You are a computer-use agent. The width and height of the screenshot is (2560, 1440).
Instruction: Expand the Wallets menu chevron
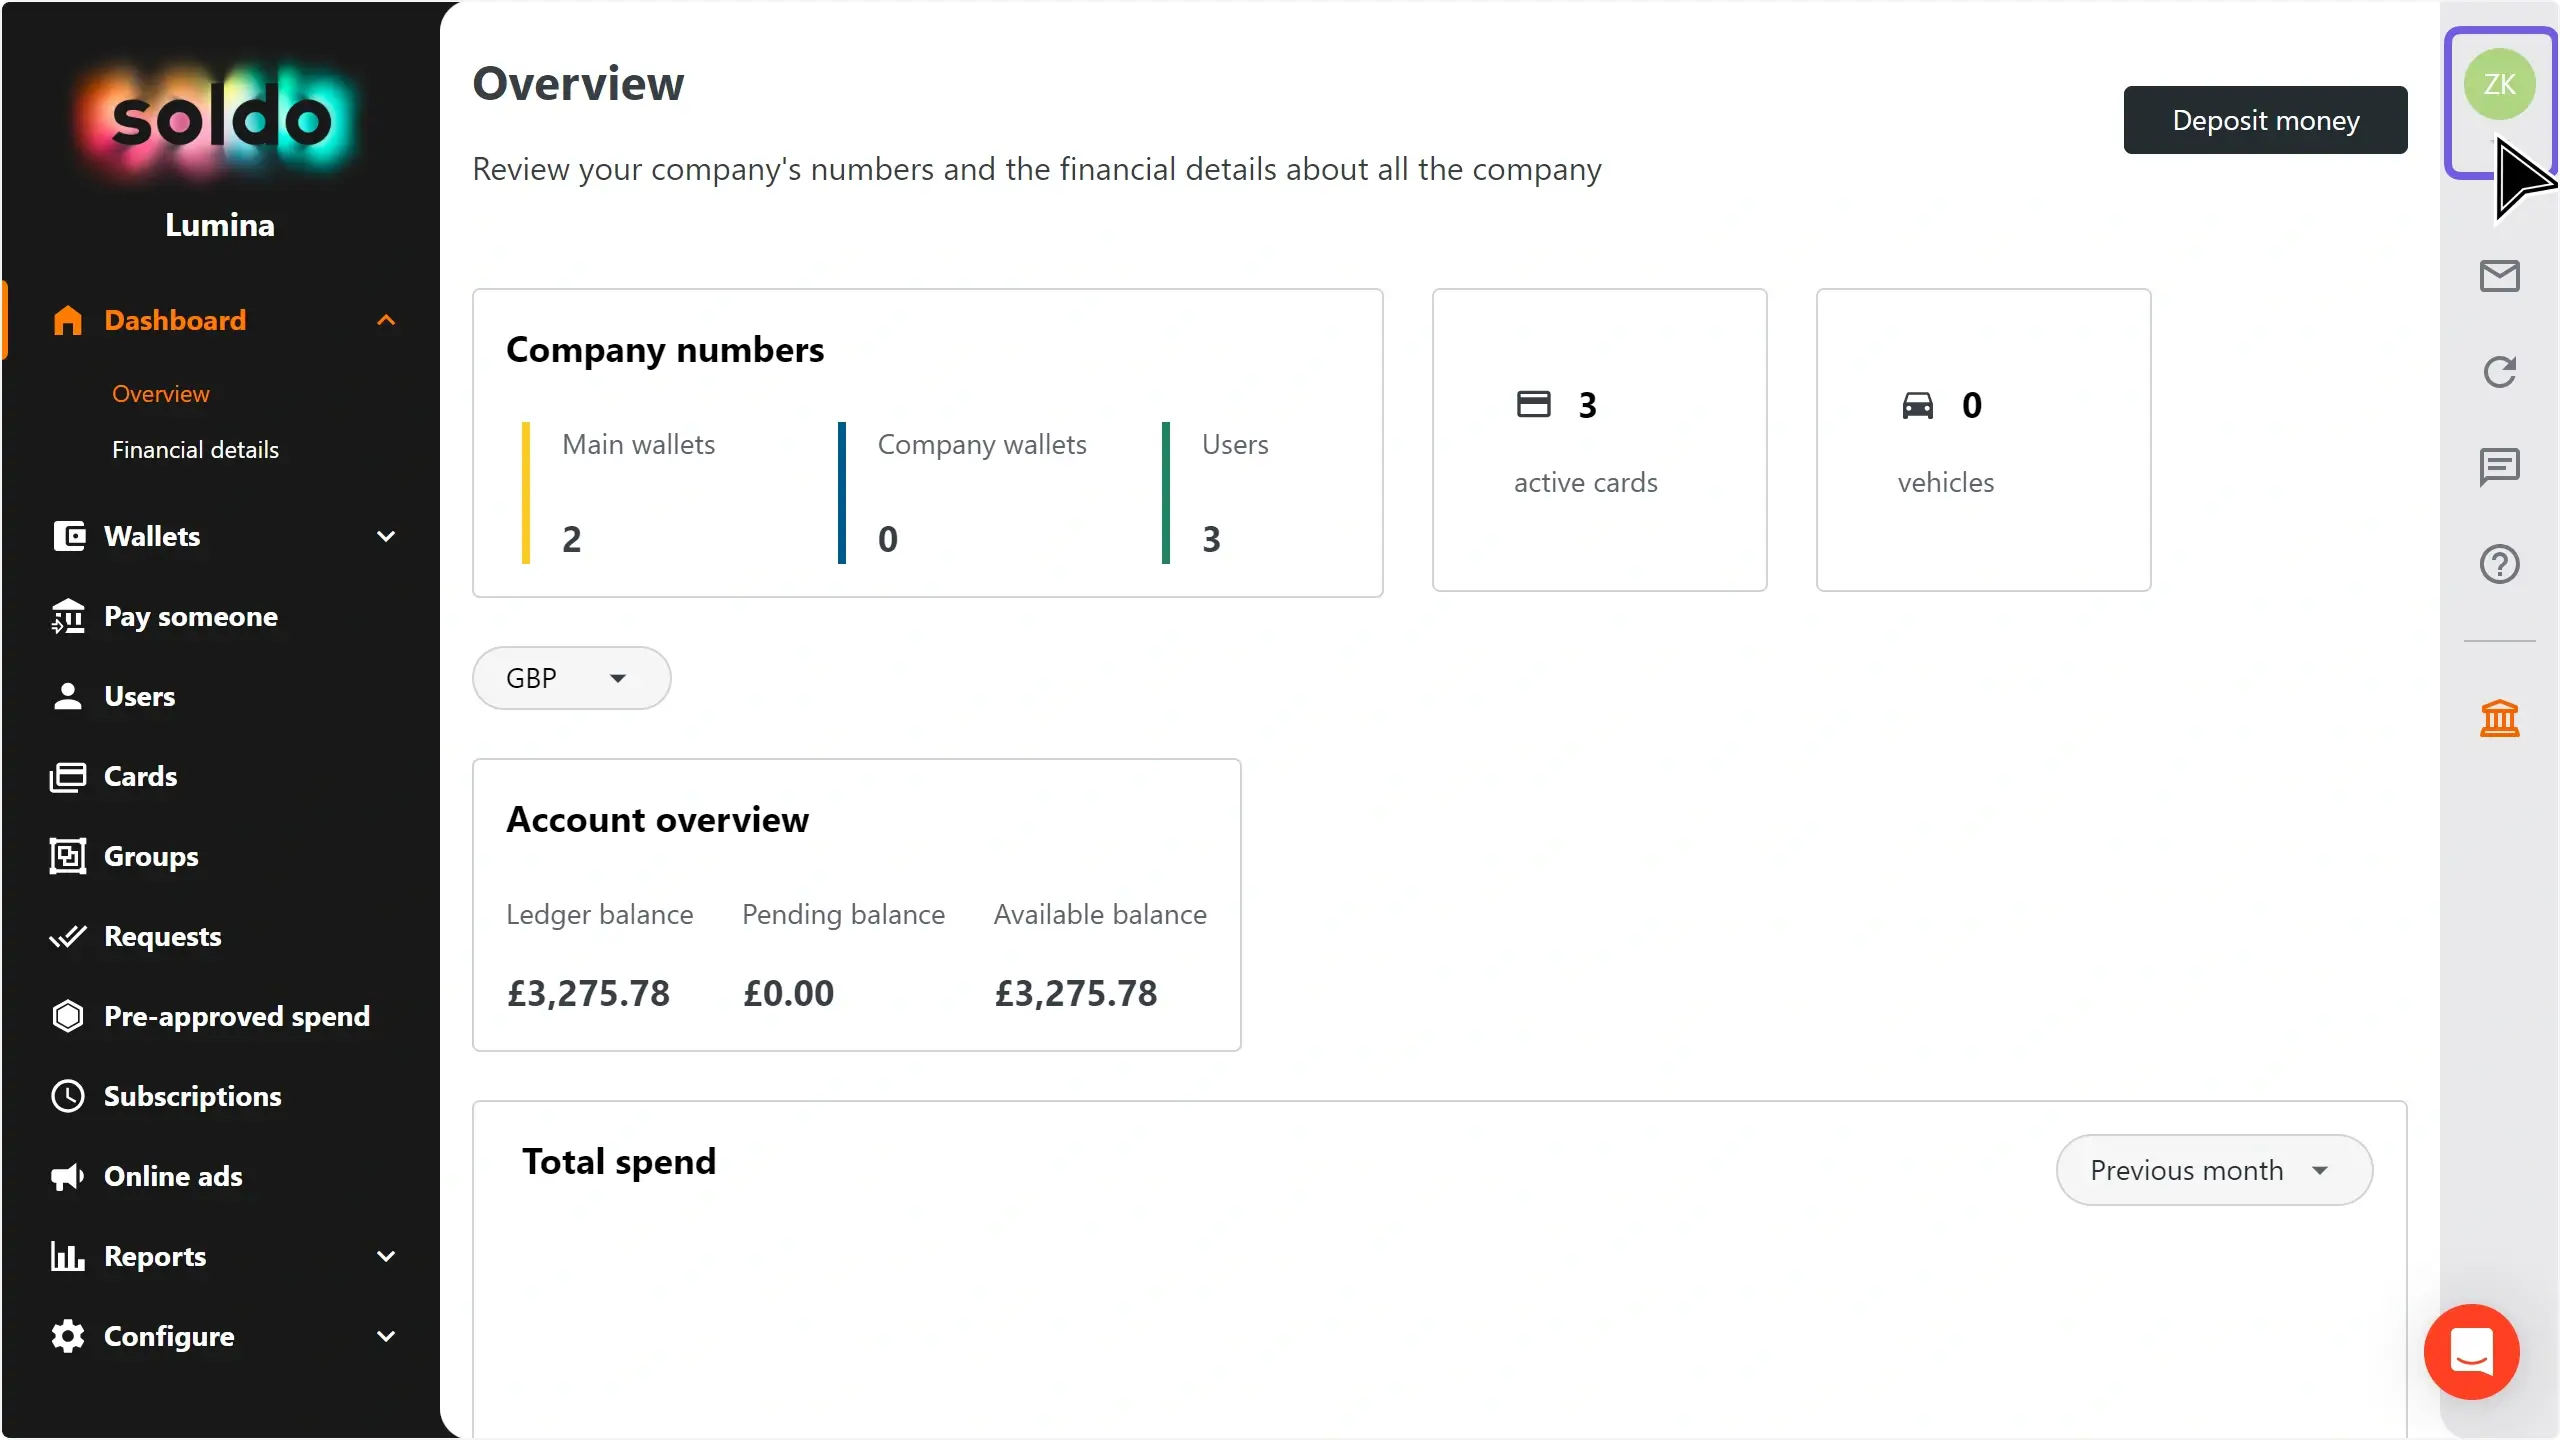[386, 536]
